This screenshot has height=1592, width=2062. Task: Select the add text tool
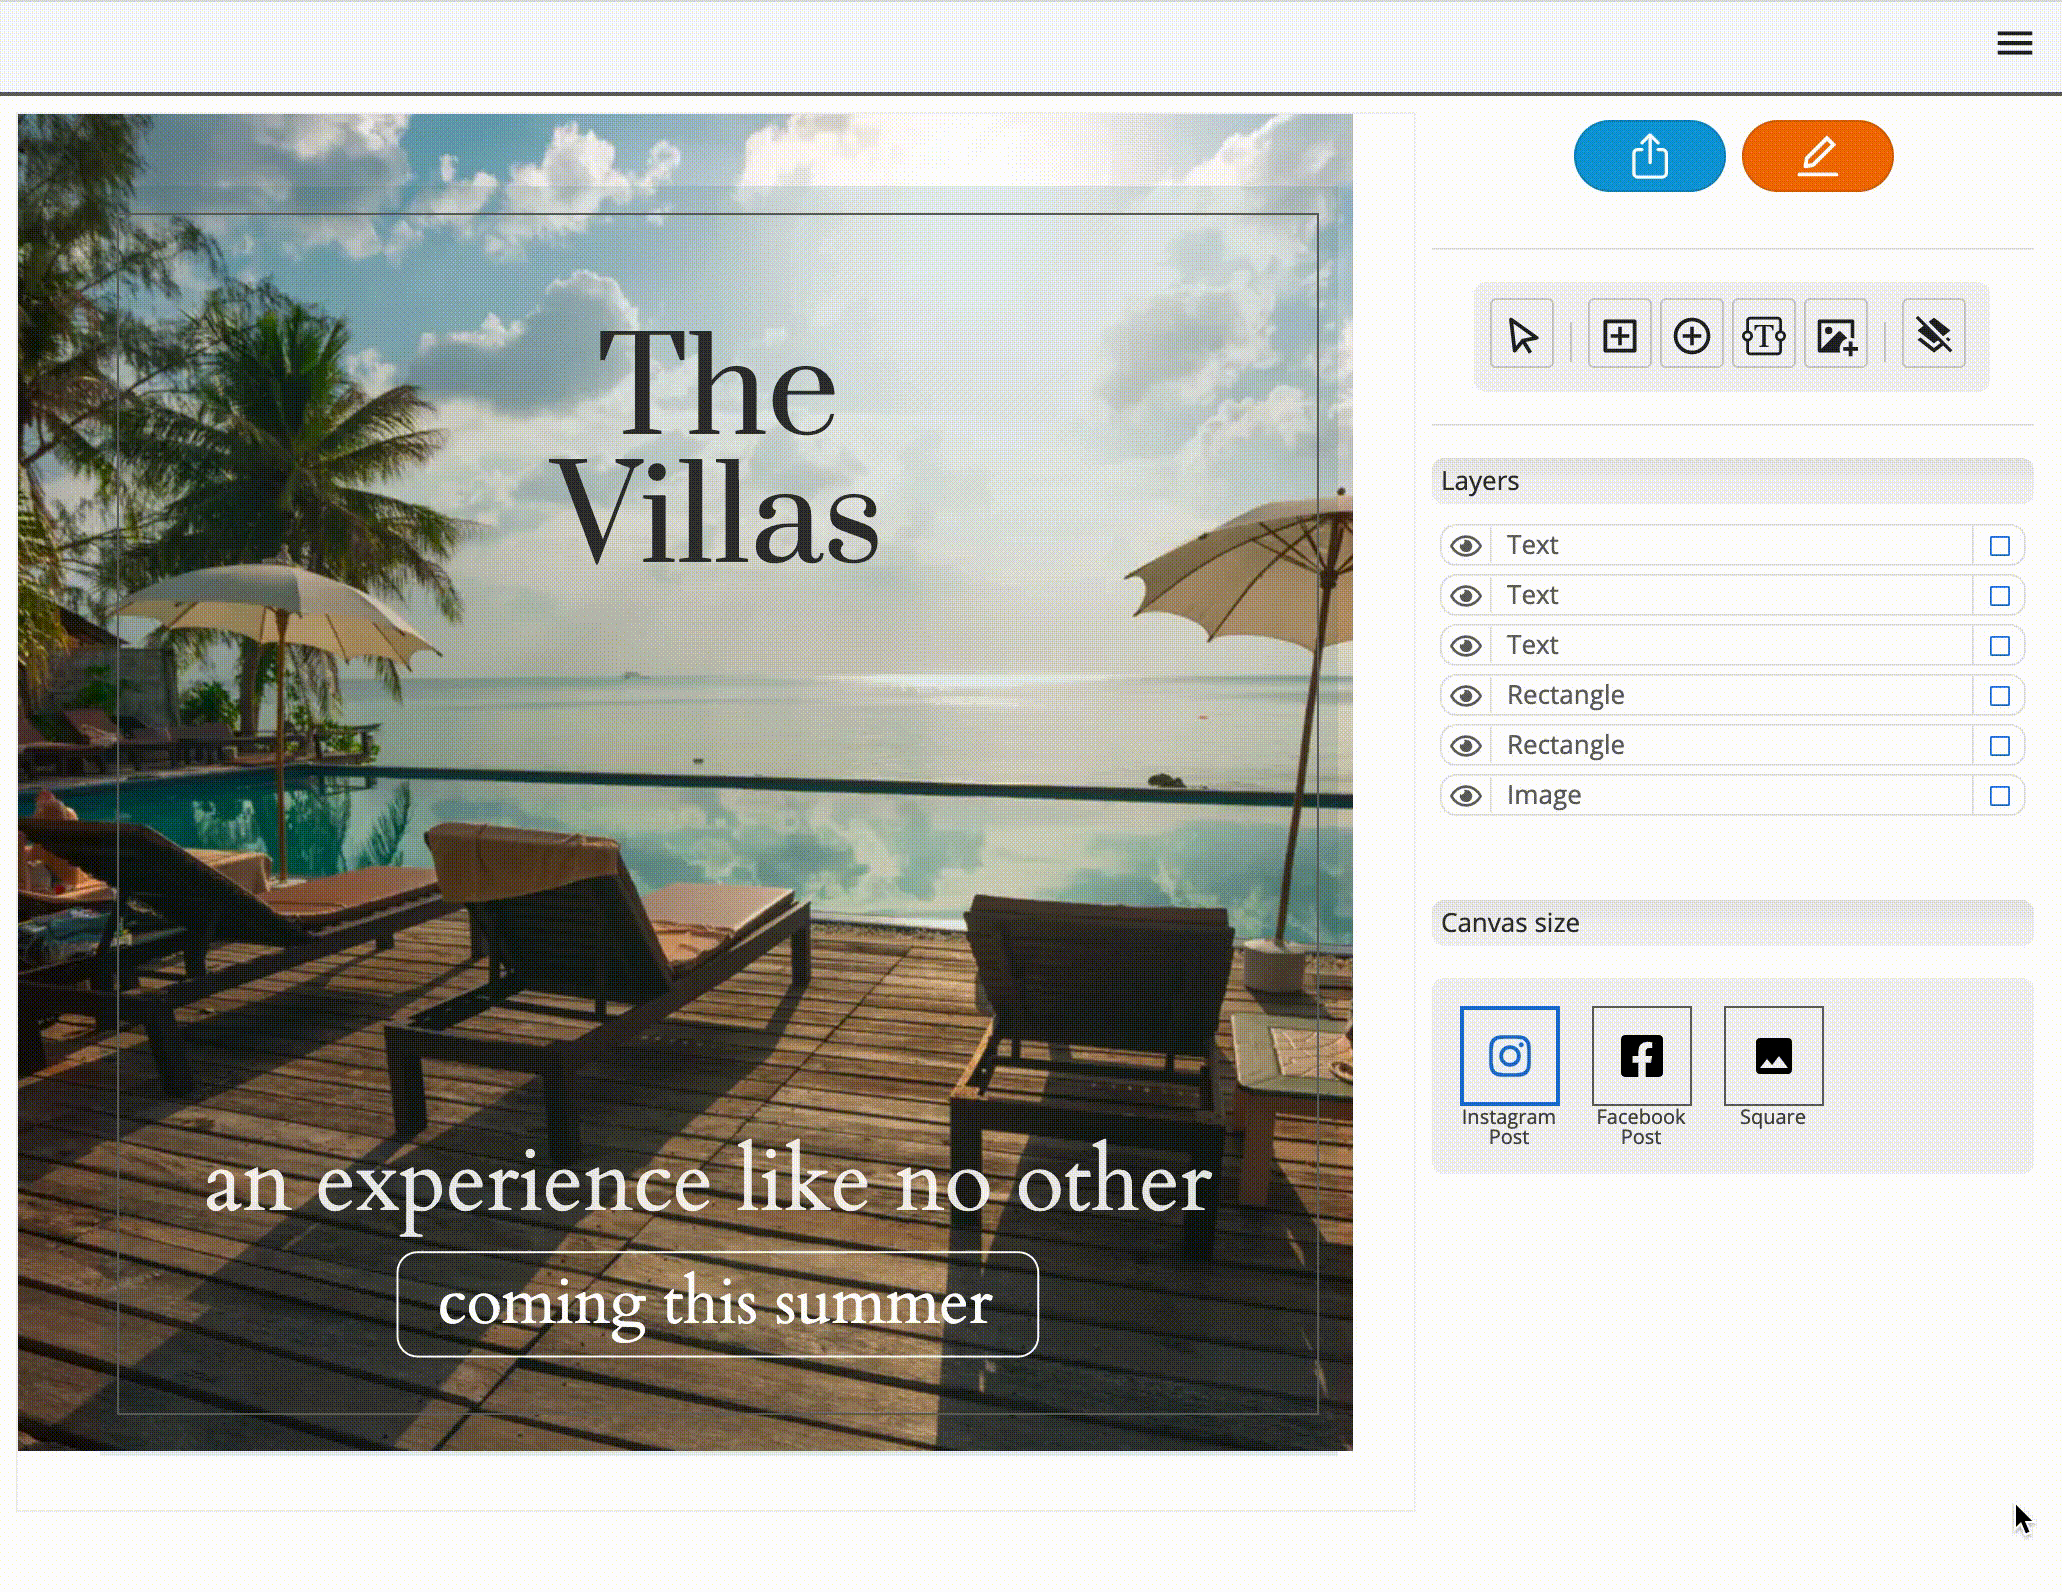point(1763,335)
